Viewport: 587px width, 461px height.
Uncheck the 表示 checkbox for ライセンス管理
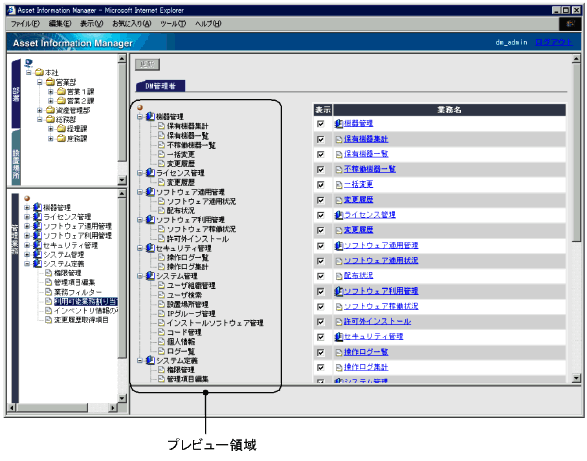(x=320, y=215)
